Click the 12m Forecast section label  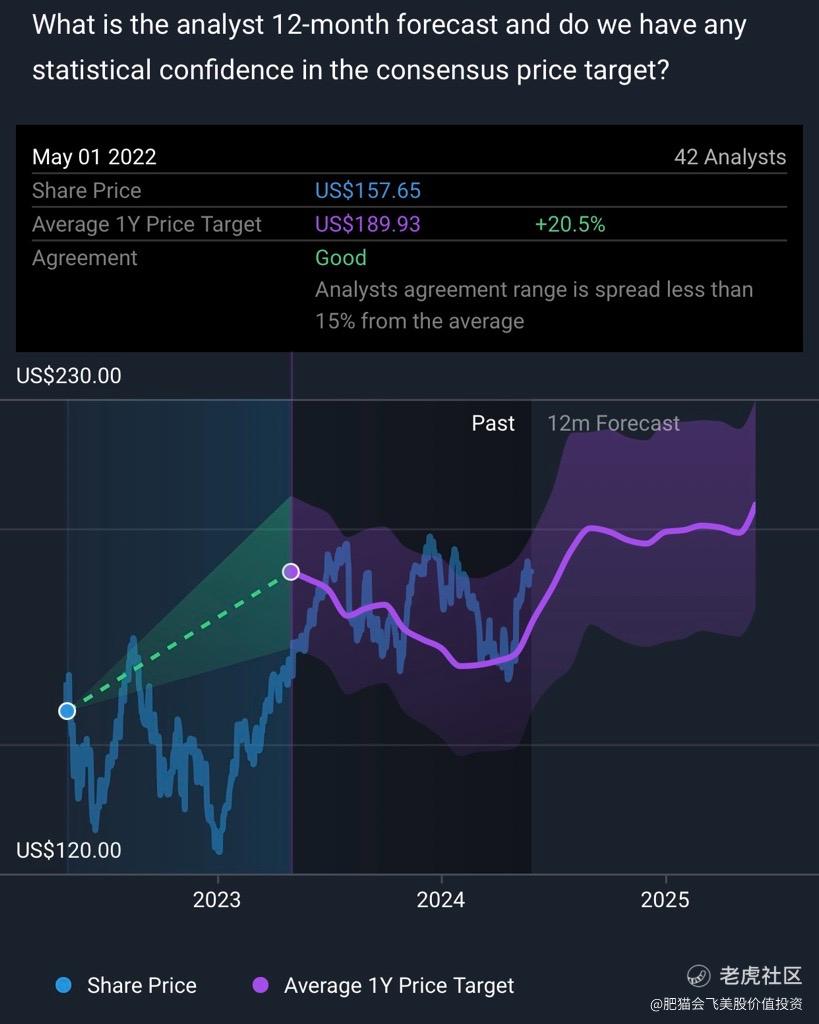click(613, 424)
